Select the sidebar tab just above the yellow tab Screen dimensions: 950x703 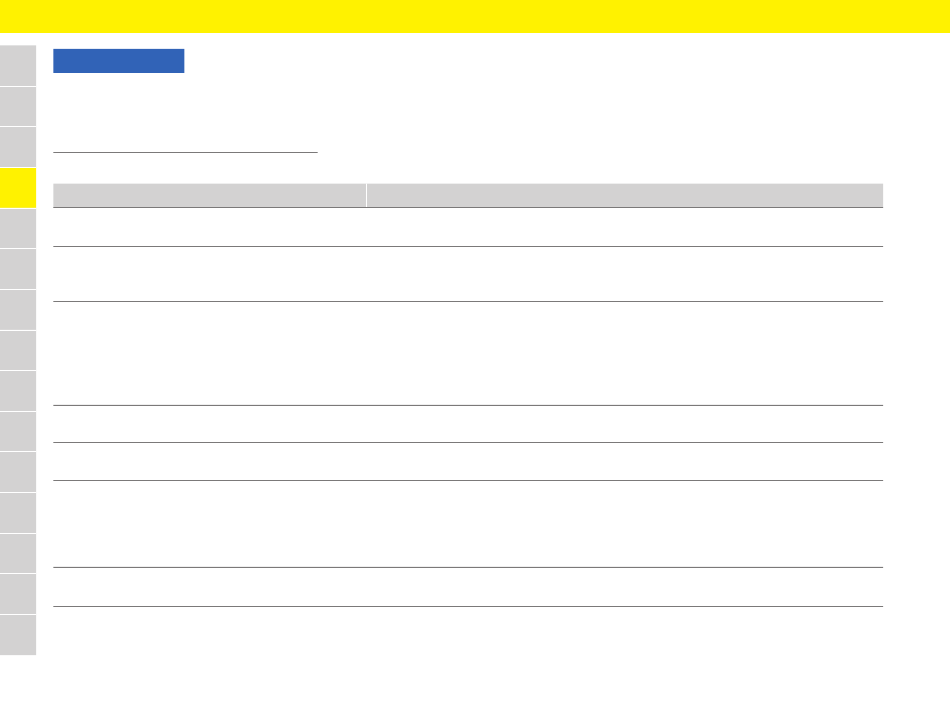18,147
